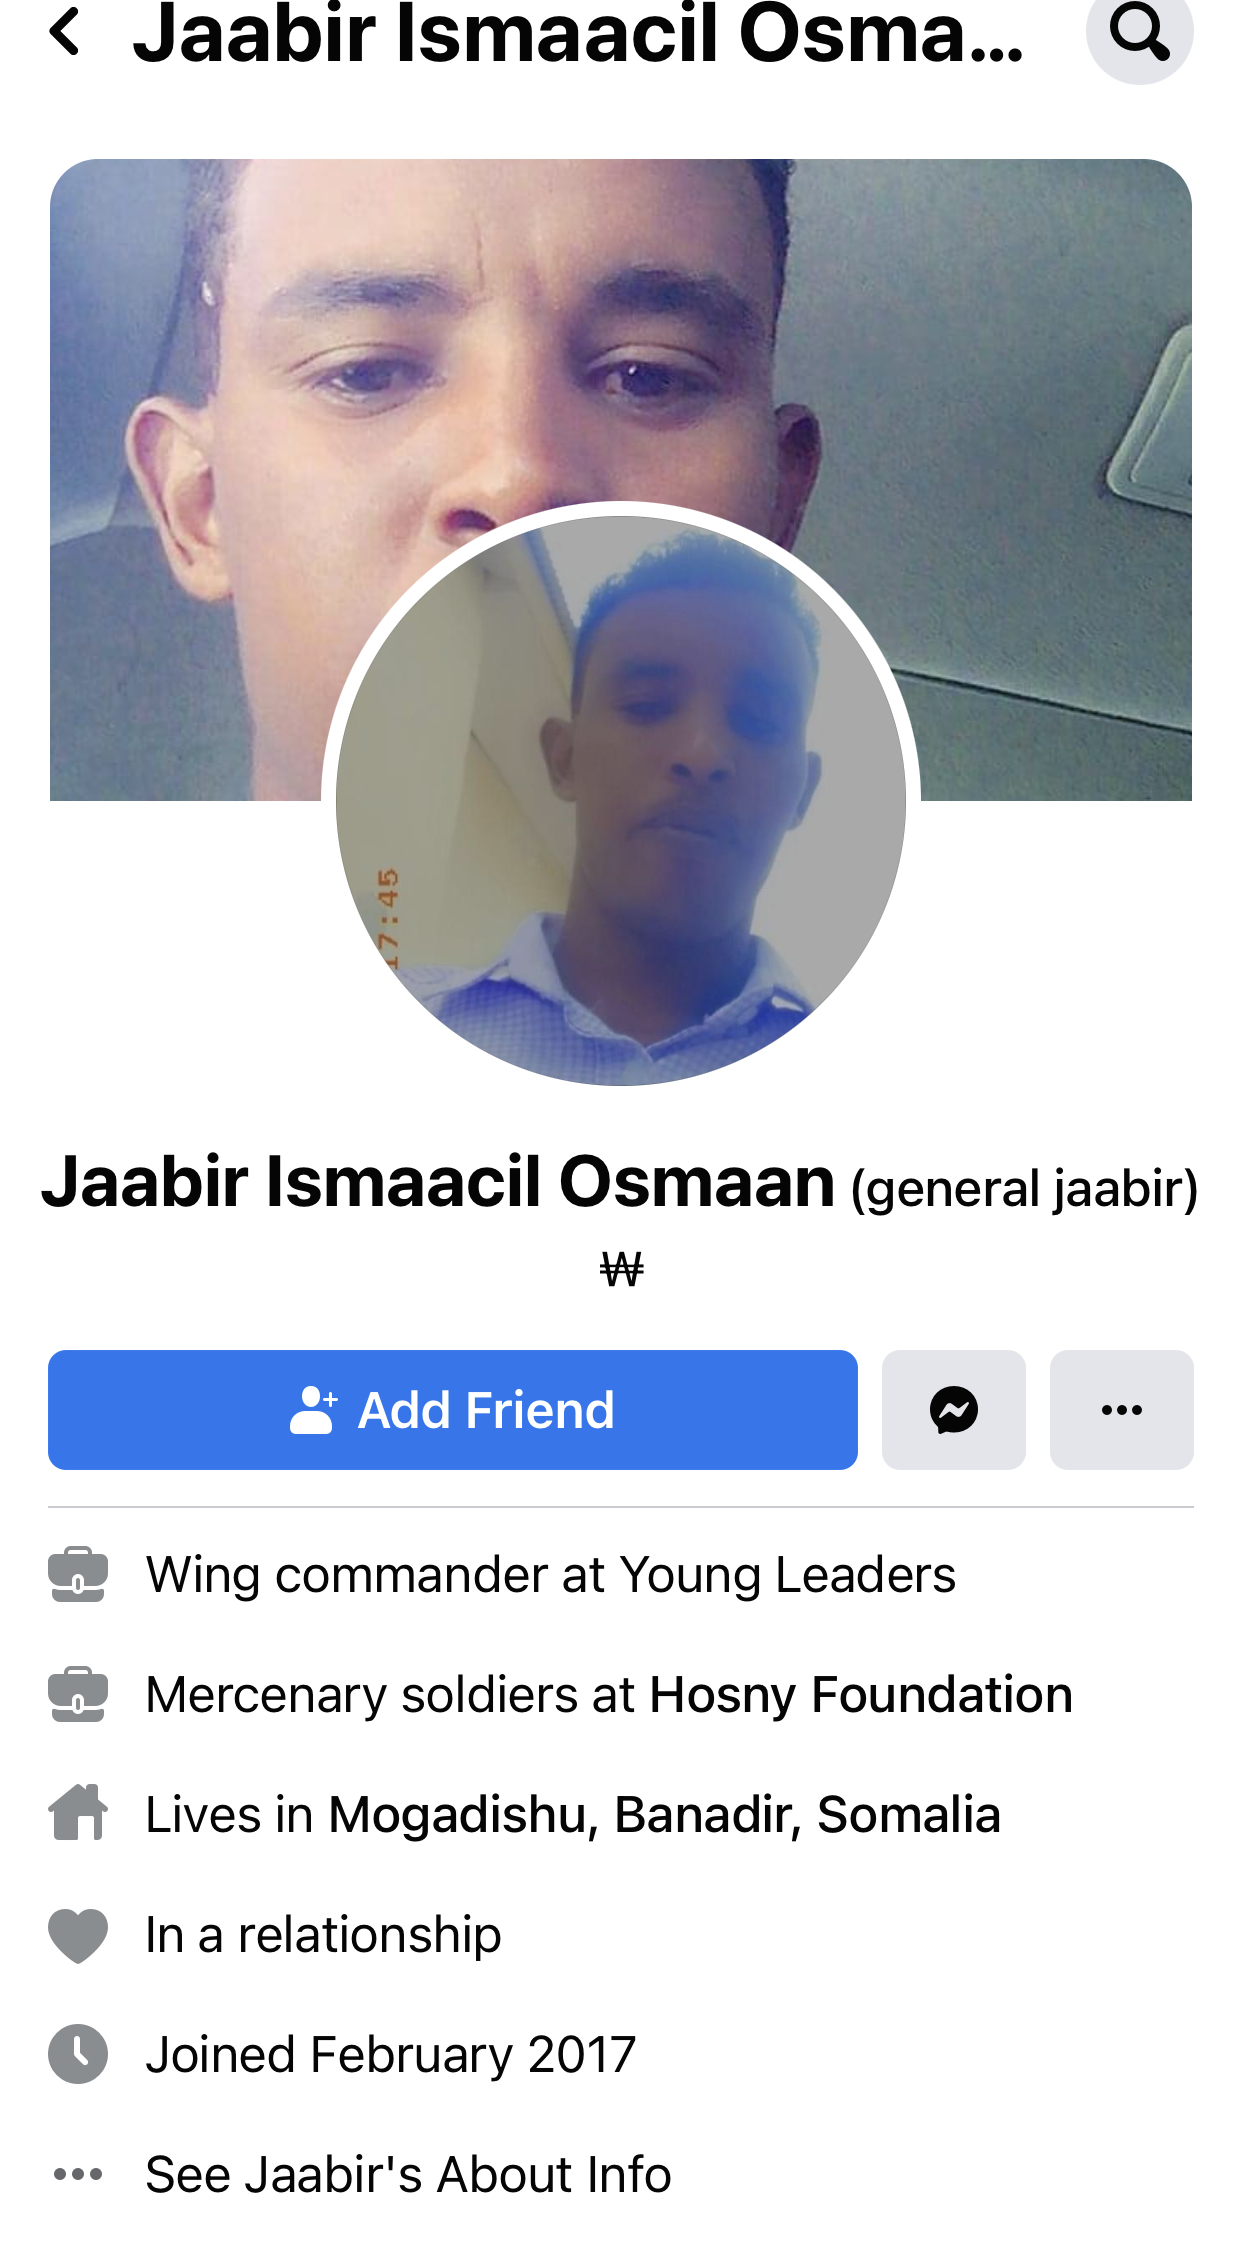Click the Add Friend button
1242x2251 pixels.
[452, 1409]
